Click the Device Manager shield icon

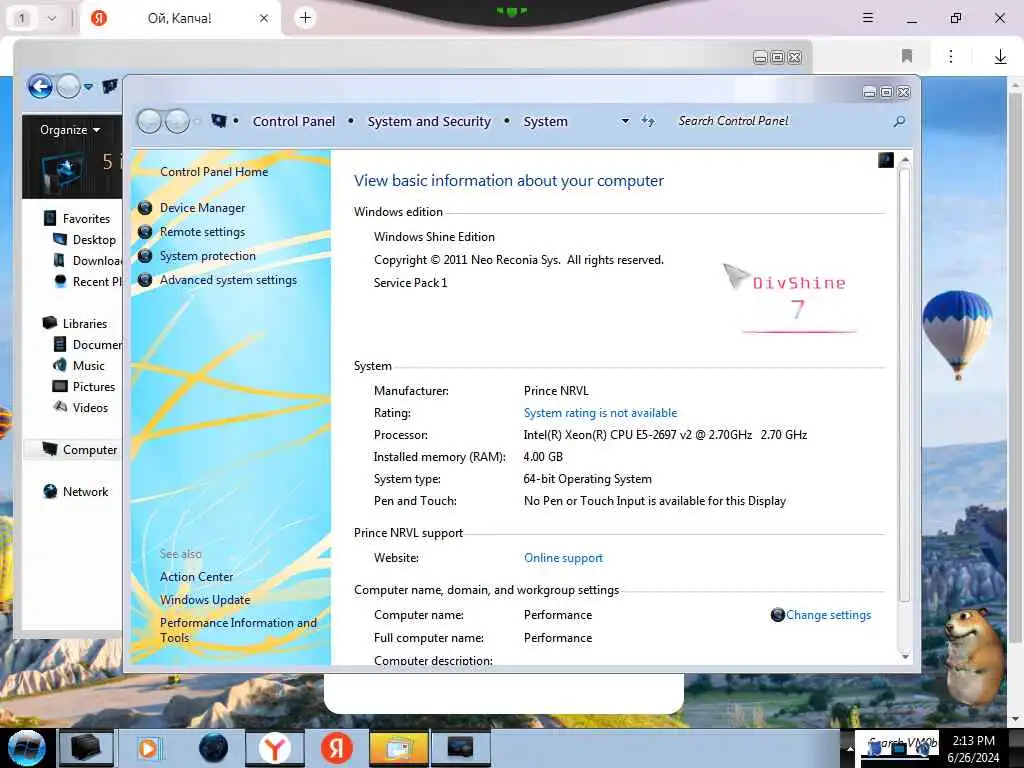point(145,208)
